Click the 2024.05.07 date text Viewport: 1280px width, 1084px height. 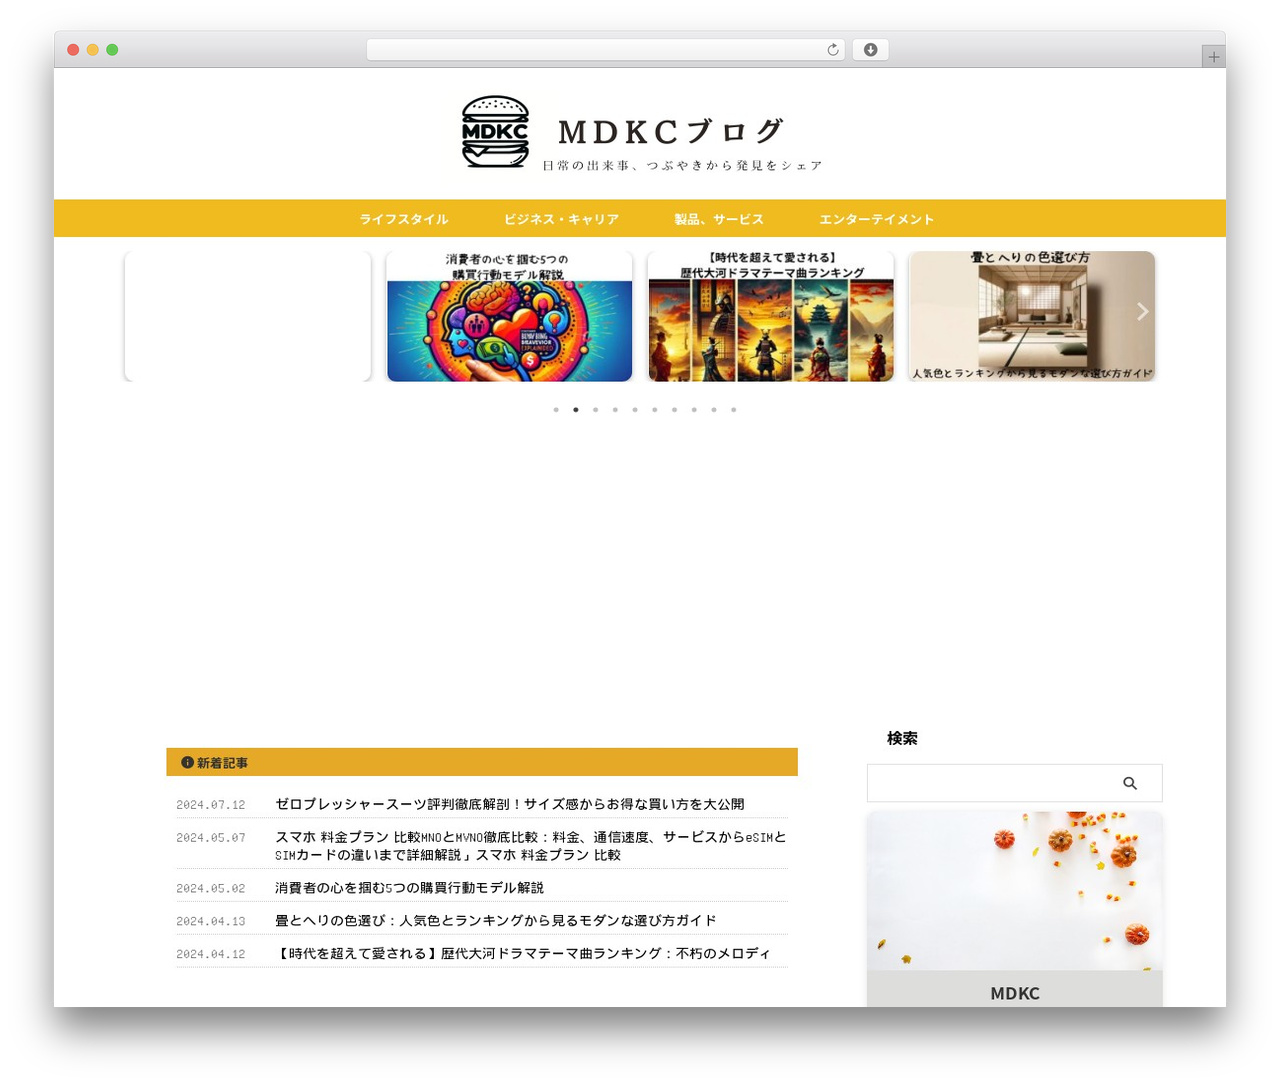[x=211, y=838]
